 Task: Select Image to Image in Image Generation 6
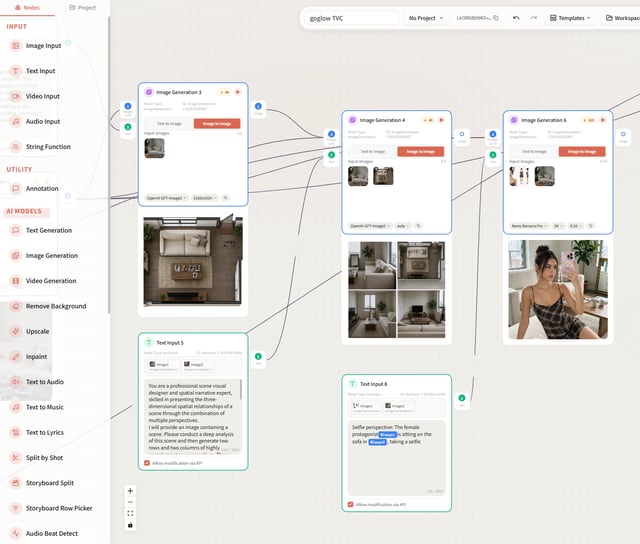[582, 152]
